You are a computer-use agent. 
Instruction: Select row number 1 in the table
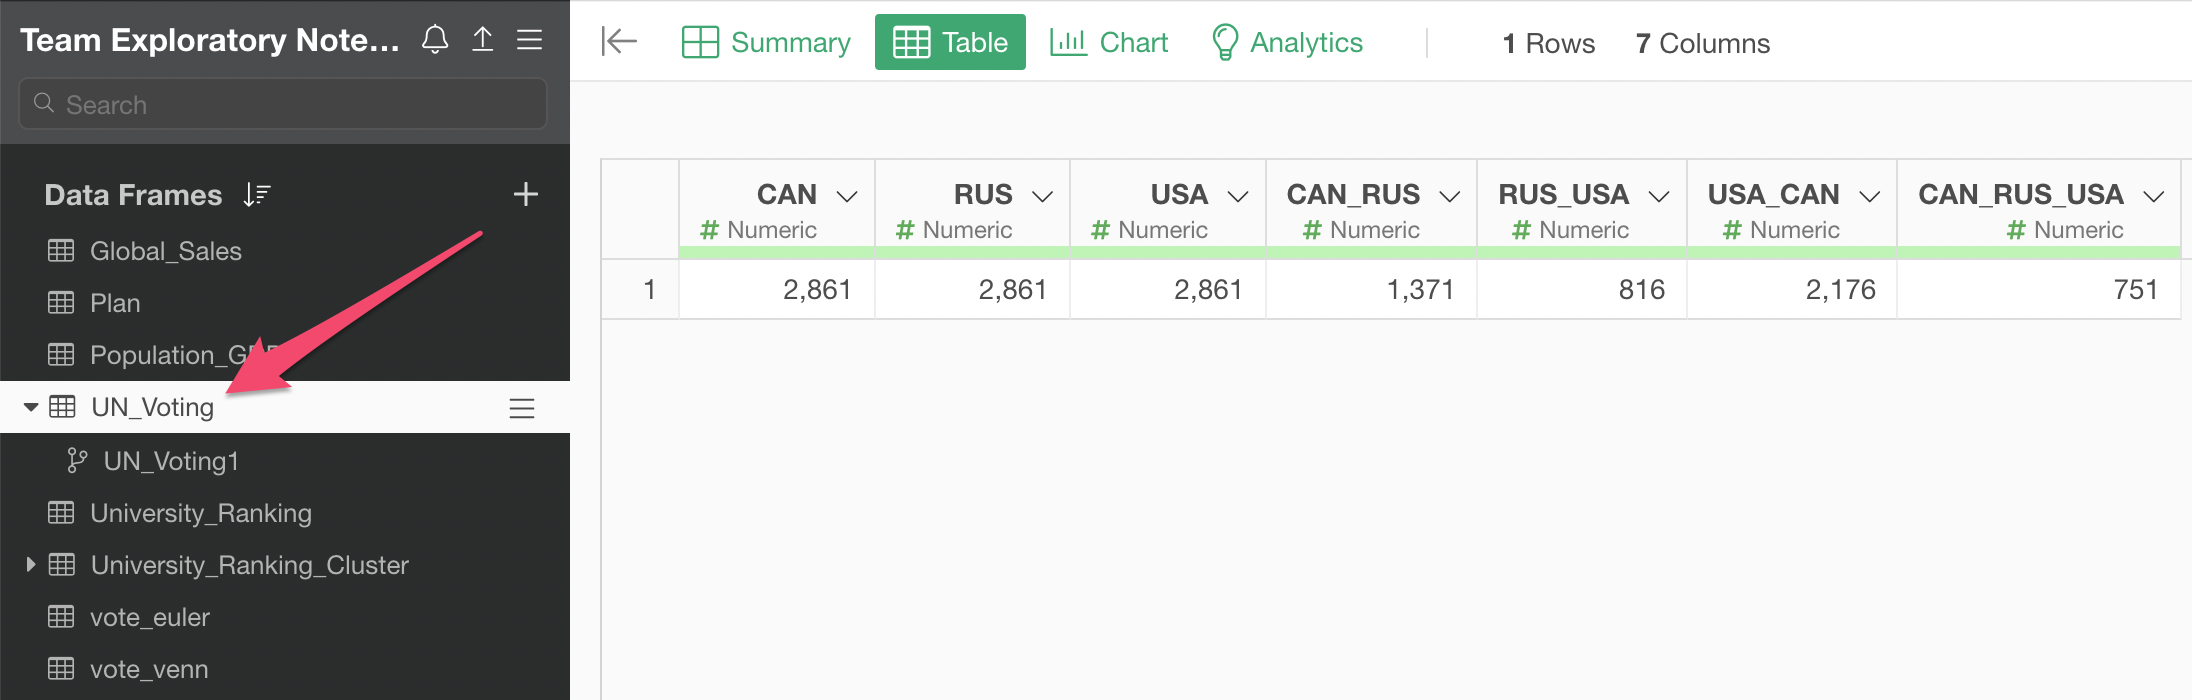[649, 290]
